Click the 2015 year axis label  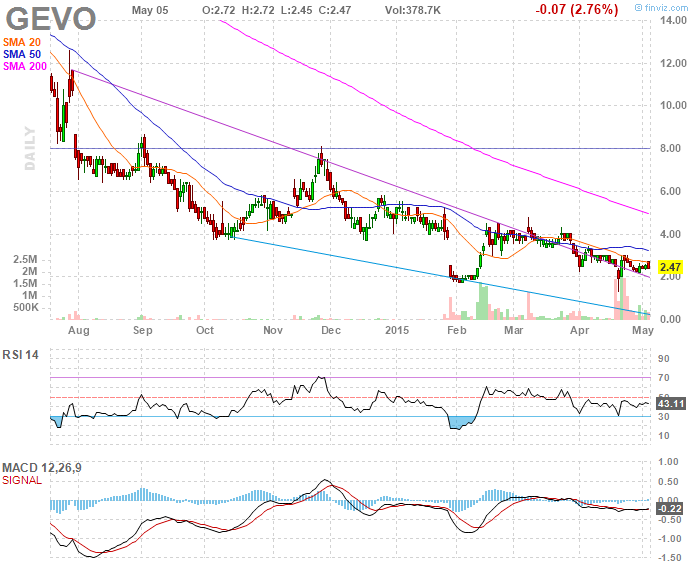[397, 330]
